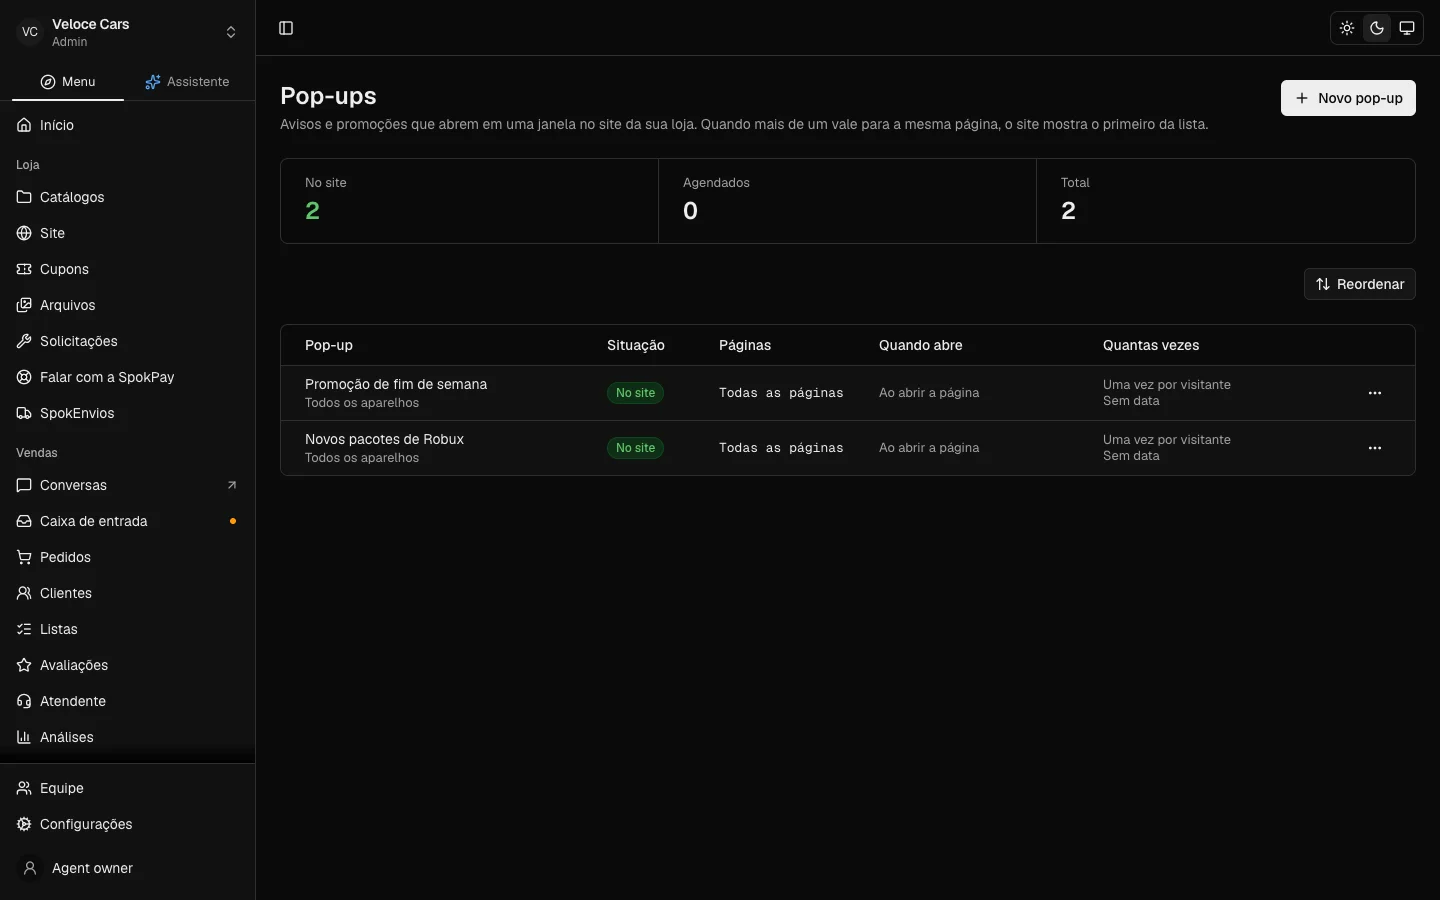Click the Quando abre column header
This screenshot has height=900, width=1440.
point(921,345)
